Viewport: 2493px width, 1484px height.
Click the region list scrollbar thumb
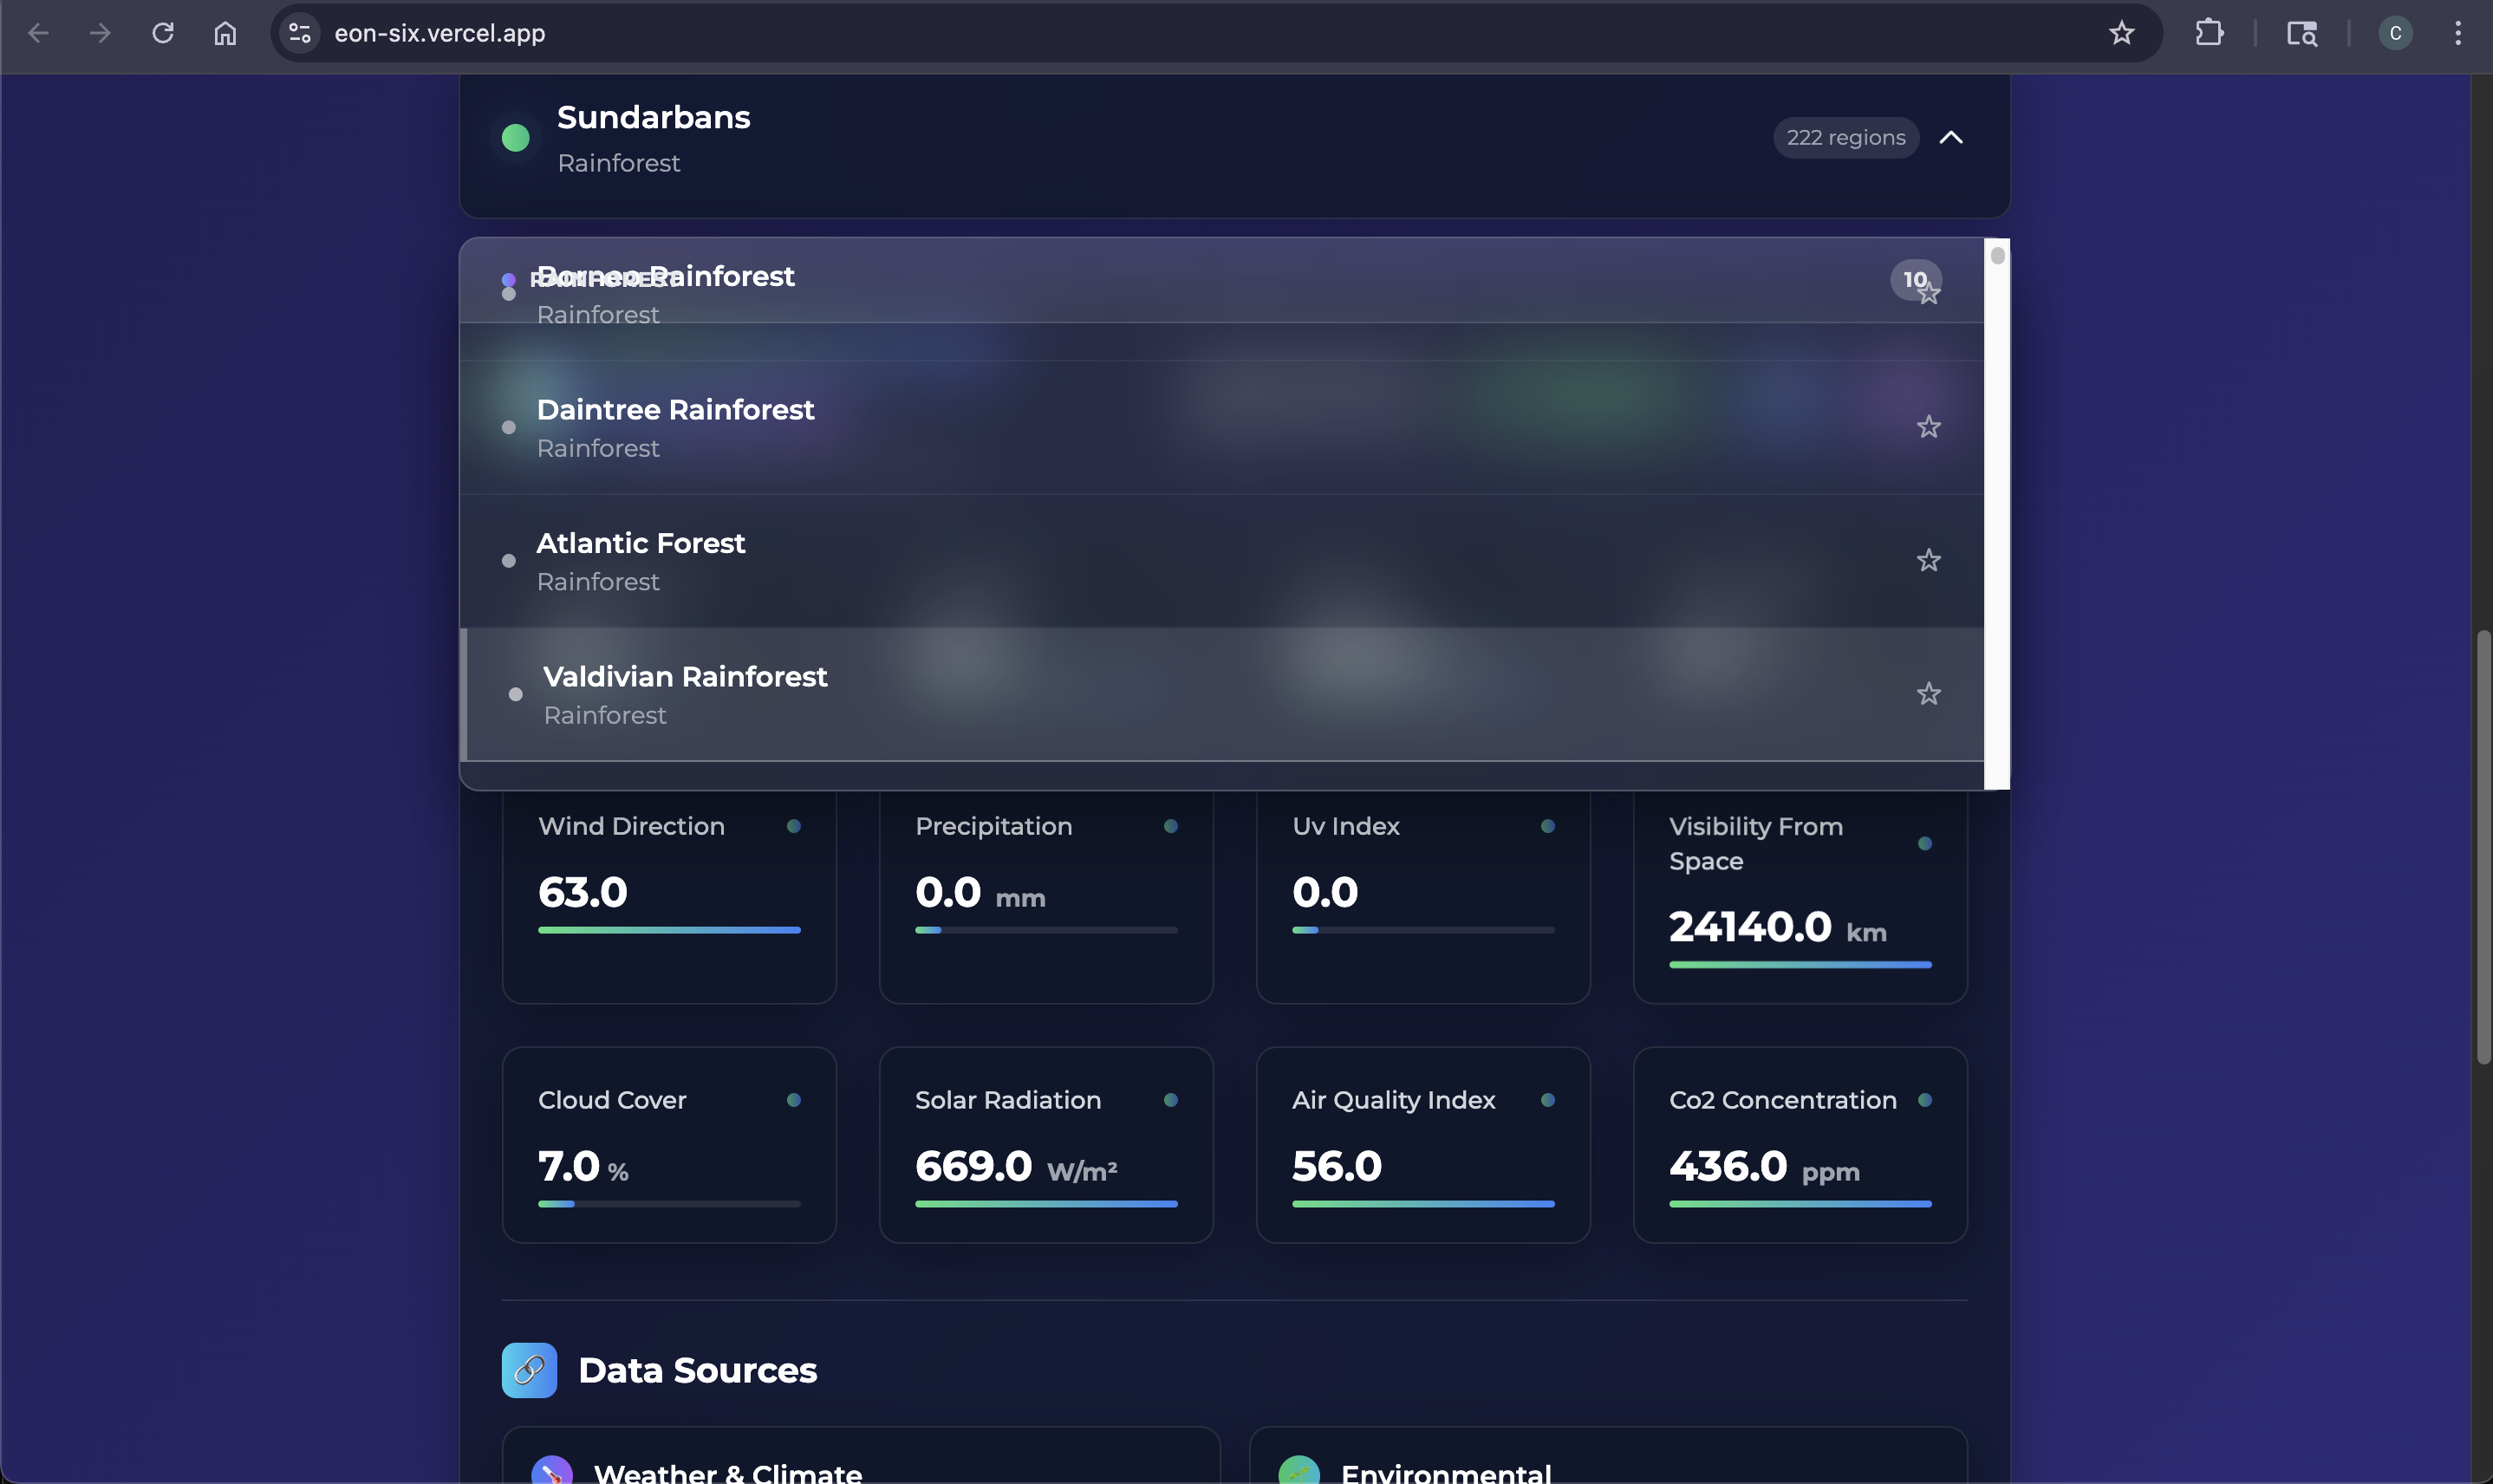[1997, 256]
